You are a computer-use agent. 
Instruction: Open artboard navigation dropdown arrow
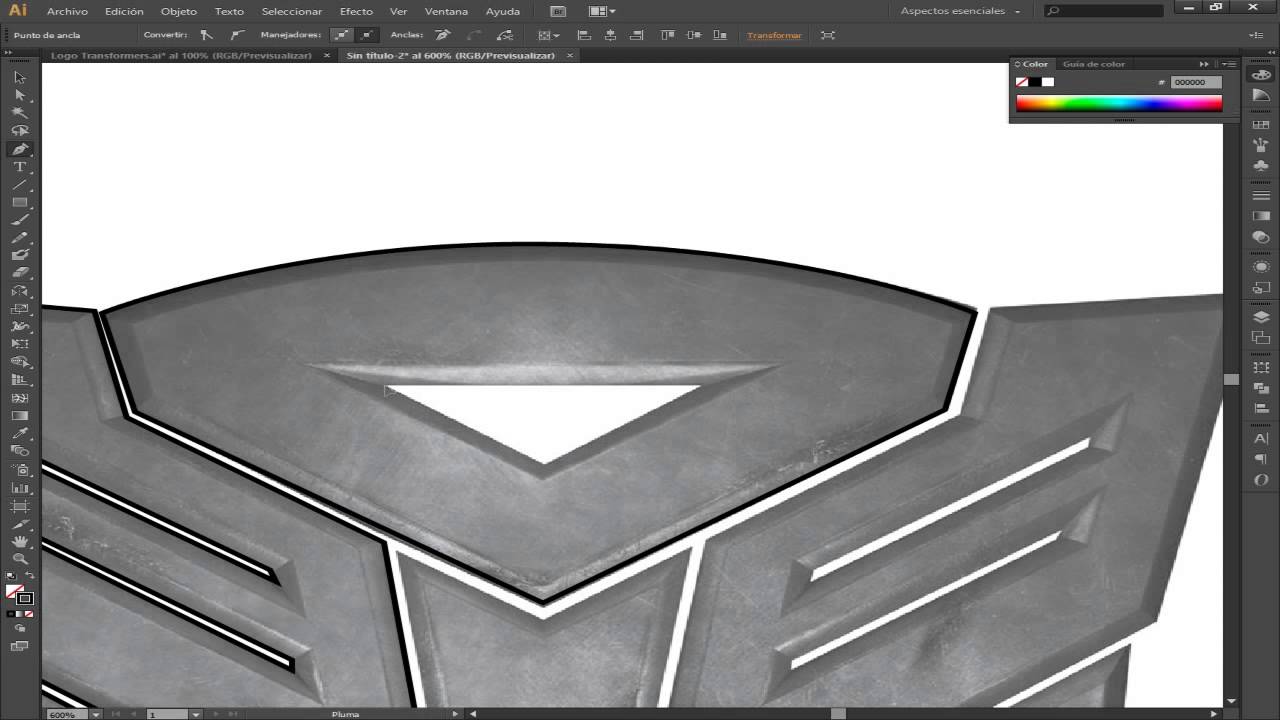(195, 714)
